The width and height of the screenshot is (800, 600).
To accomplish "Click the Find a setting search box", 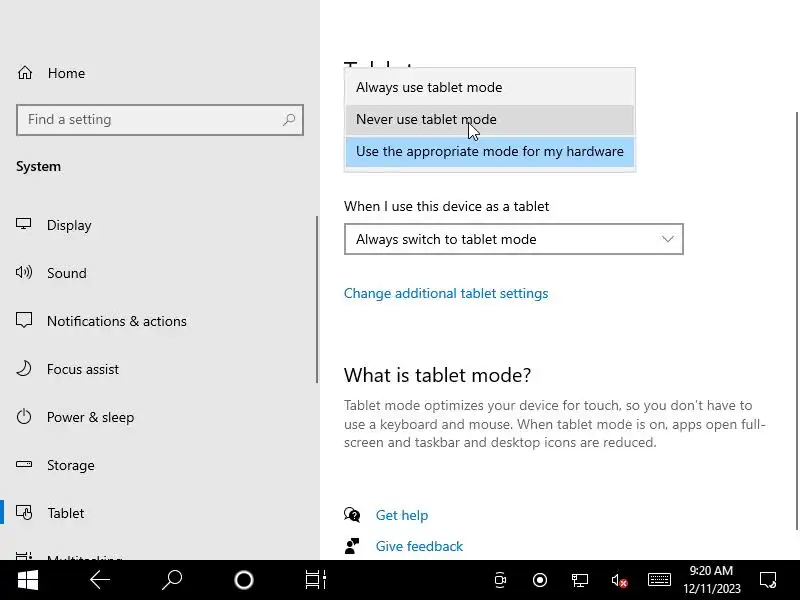I will click(x=160, y=119).
